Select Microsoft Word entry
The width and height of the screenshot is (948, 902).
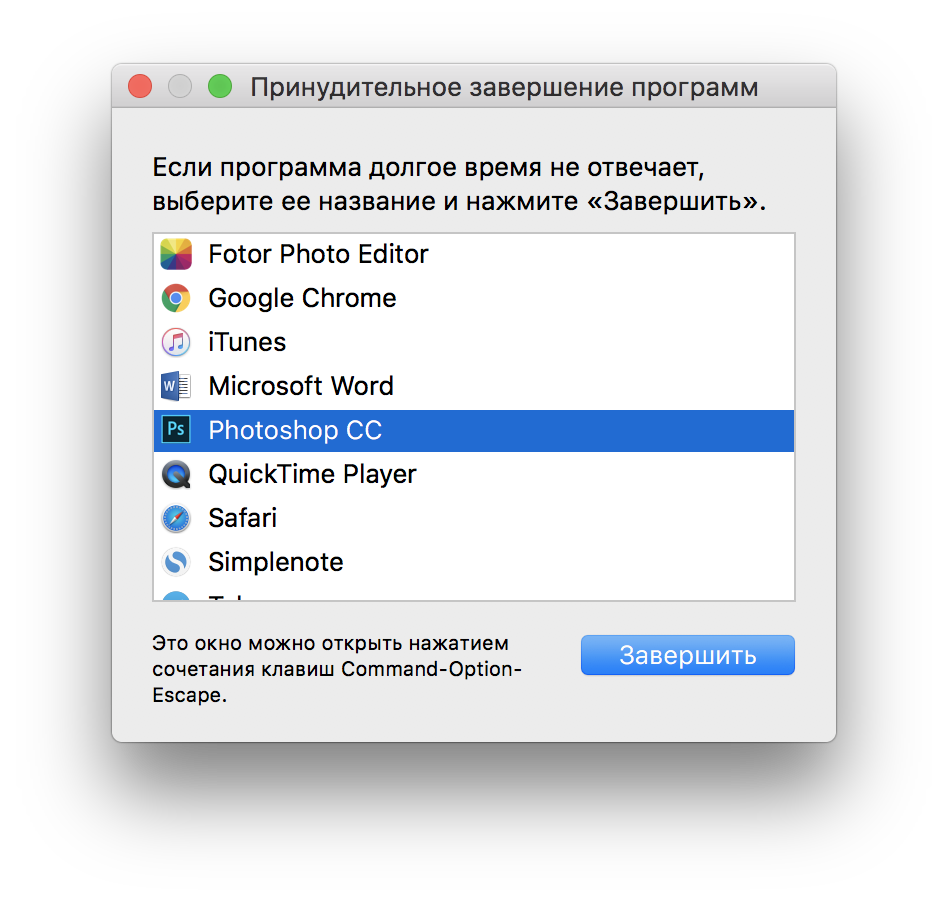click(x=474, y=386)
